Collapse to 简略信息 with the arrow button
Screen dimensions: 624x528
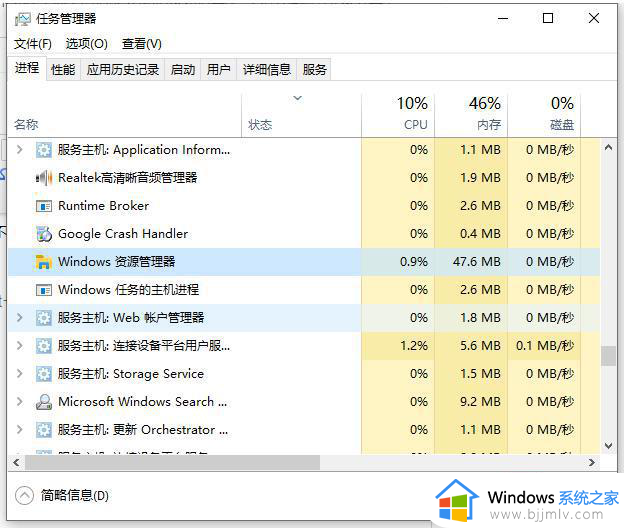coord(24,496)
